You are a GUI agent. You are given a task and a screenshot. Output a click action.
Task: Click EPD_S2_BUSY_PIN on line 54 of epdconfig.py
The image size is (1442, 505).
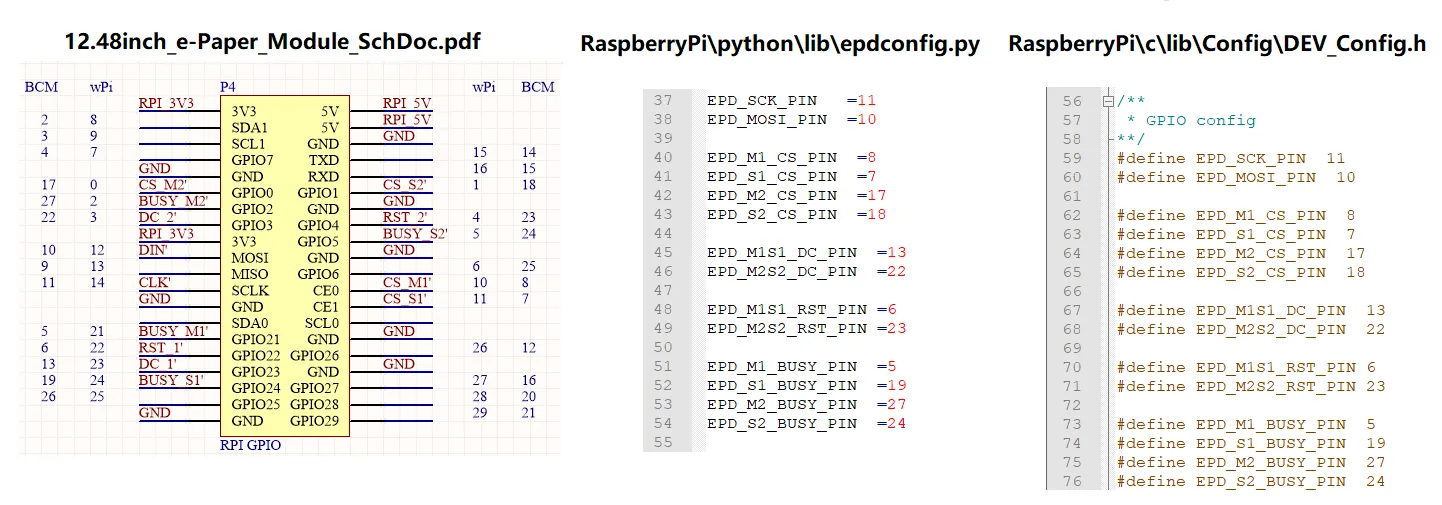(x=781, y=423)
